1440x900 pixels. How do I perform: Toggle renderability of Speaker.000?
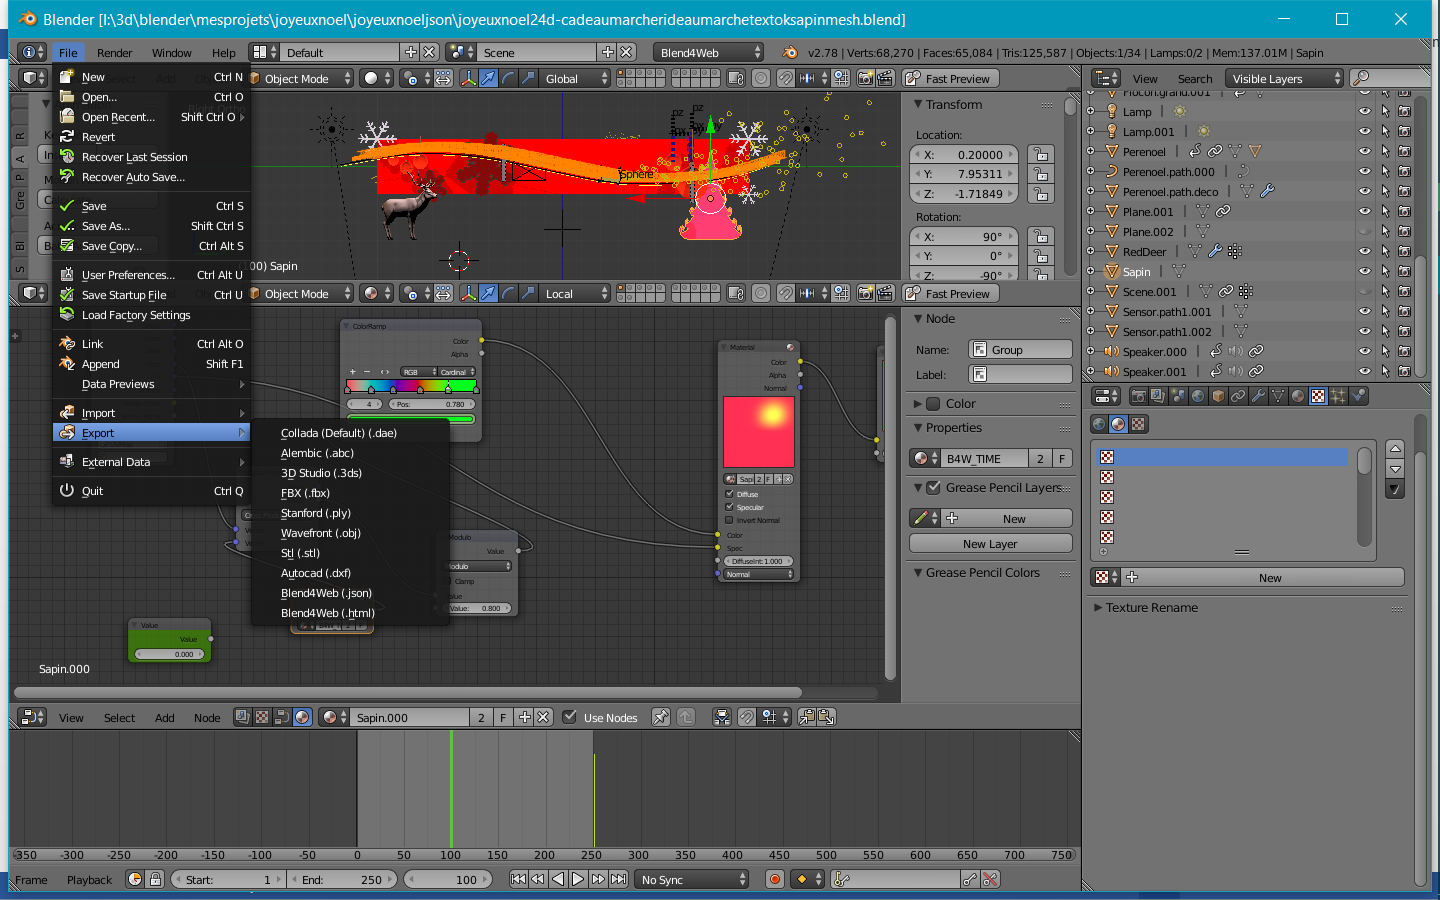1404,351
